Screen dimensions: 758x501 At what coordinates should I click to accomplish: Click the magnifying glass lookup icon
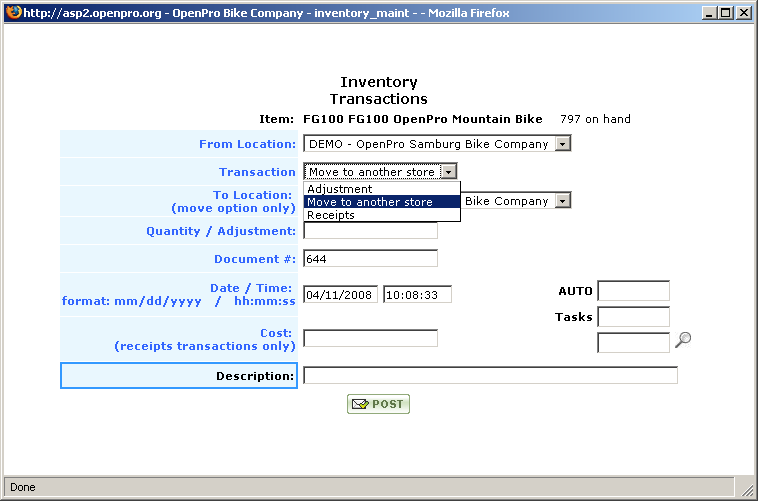[x=683, y=340]
